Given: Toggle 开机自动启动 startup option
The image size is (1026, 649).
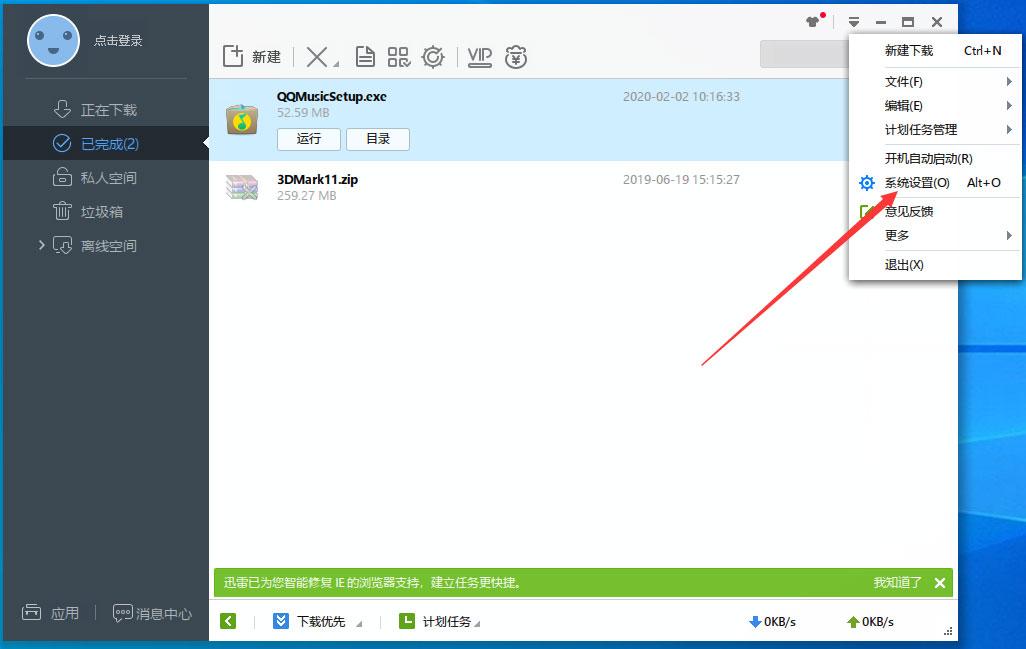Looking at the screenshot, I should click(928, 158).
